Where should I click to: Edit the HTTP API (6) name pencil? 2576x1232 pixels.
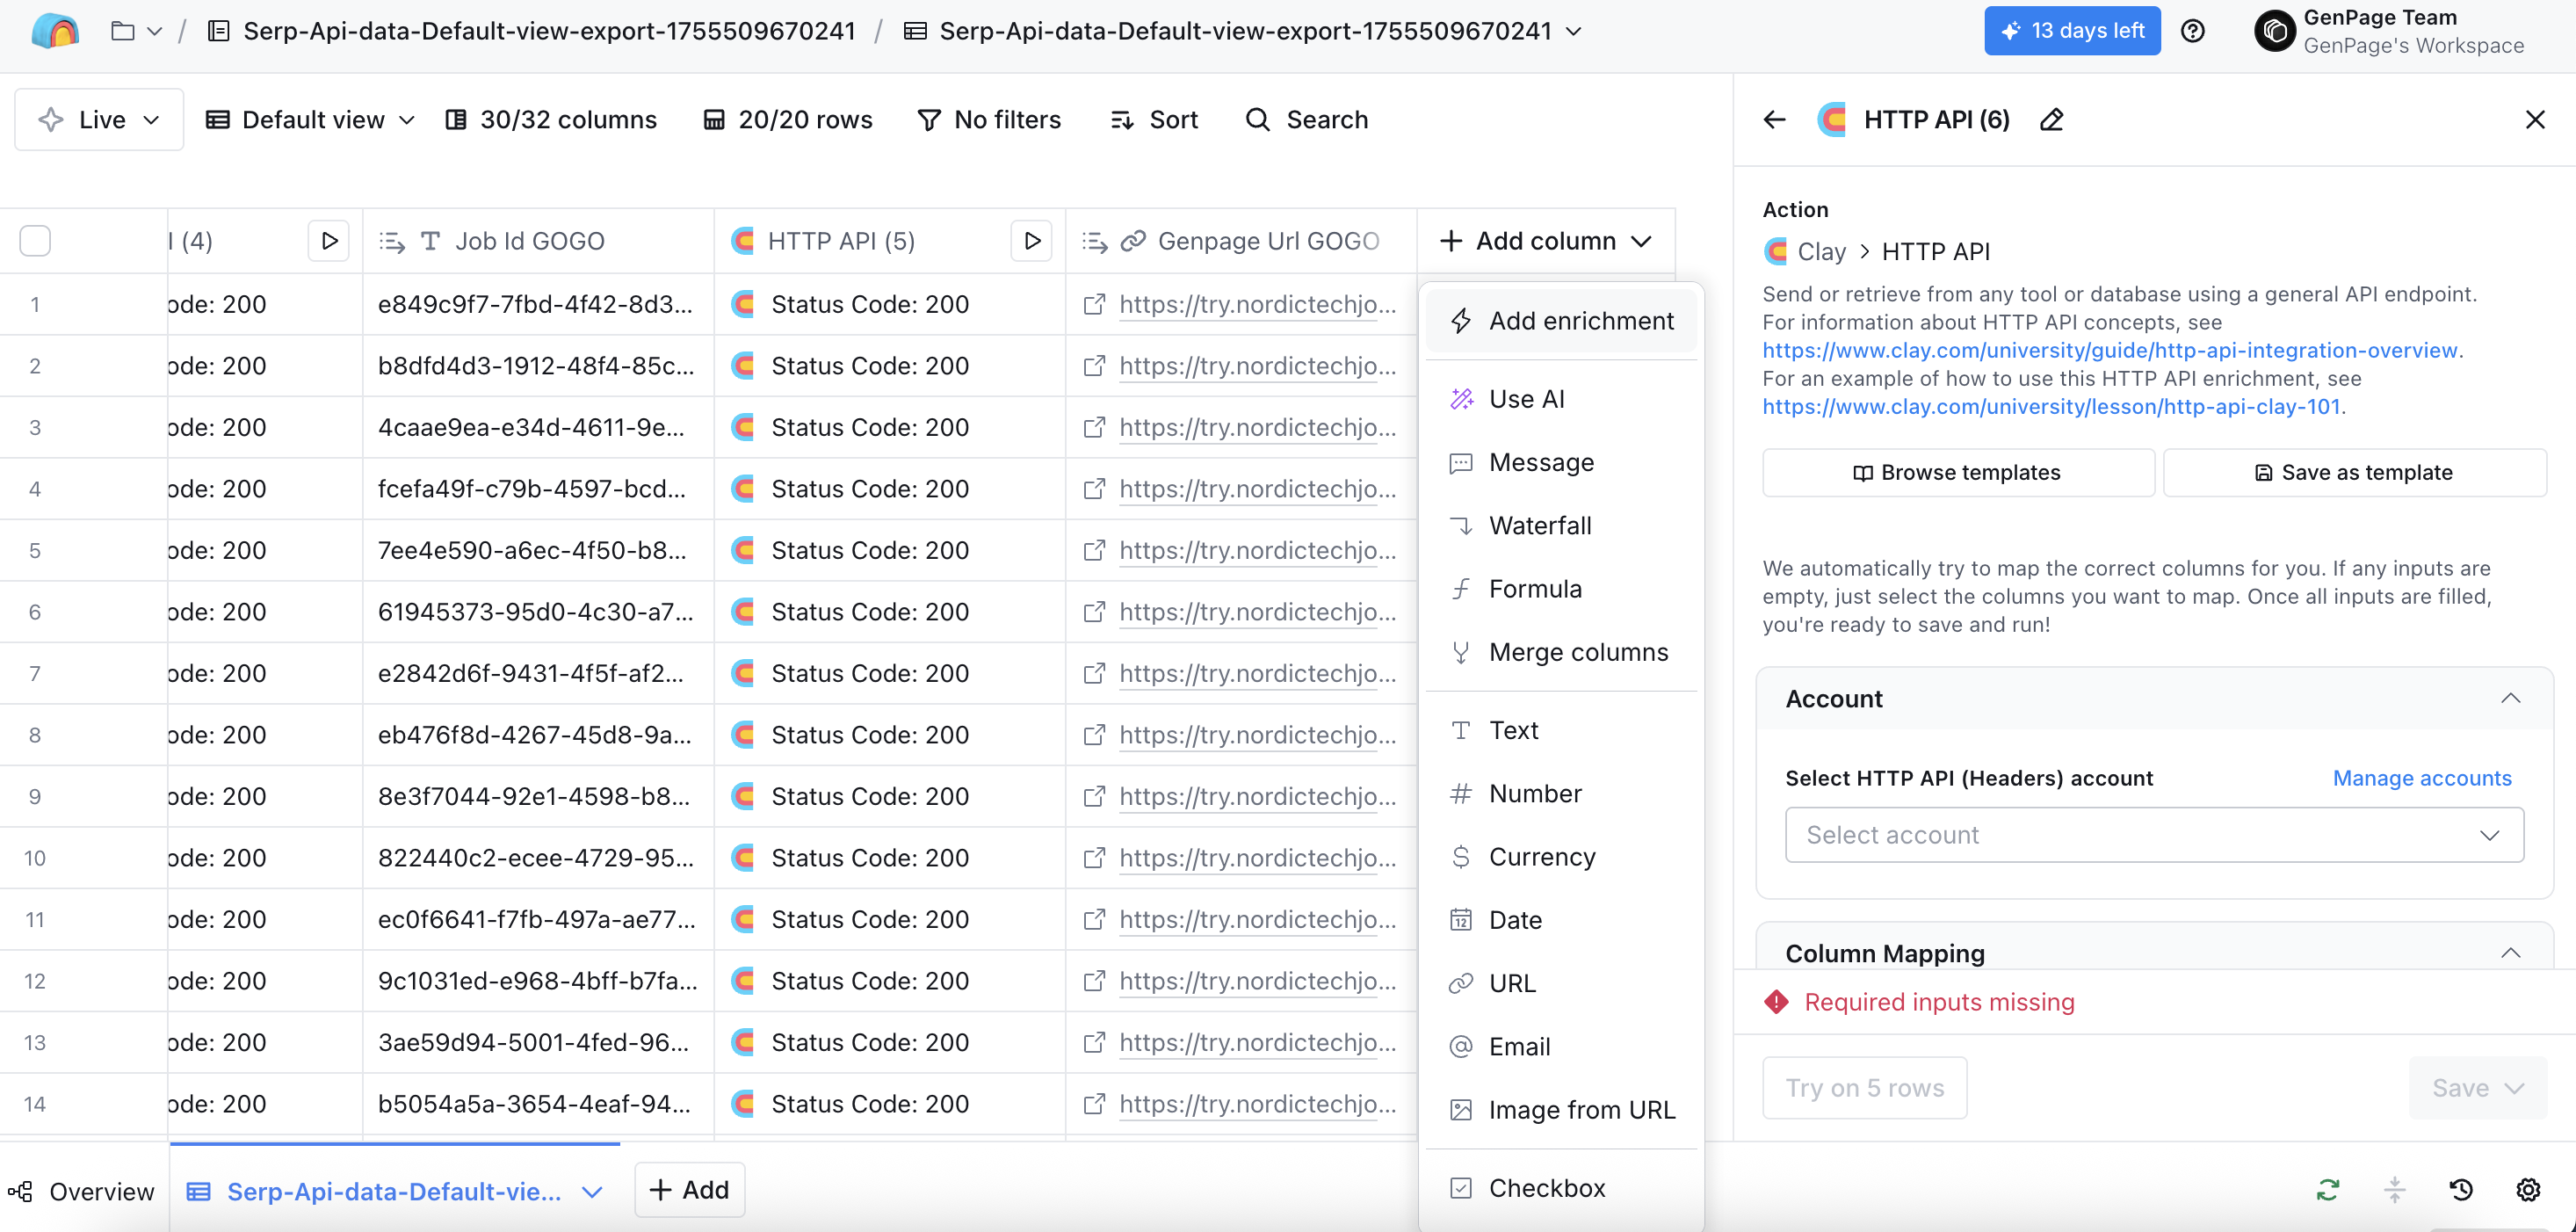[2051, 120]
